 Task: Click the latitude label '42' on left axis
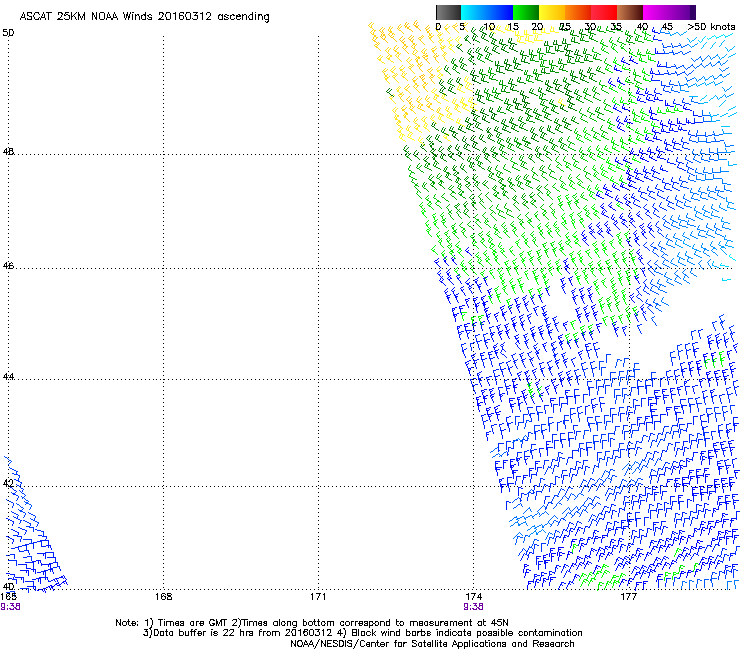8,483
